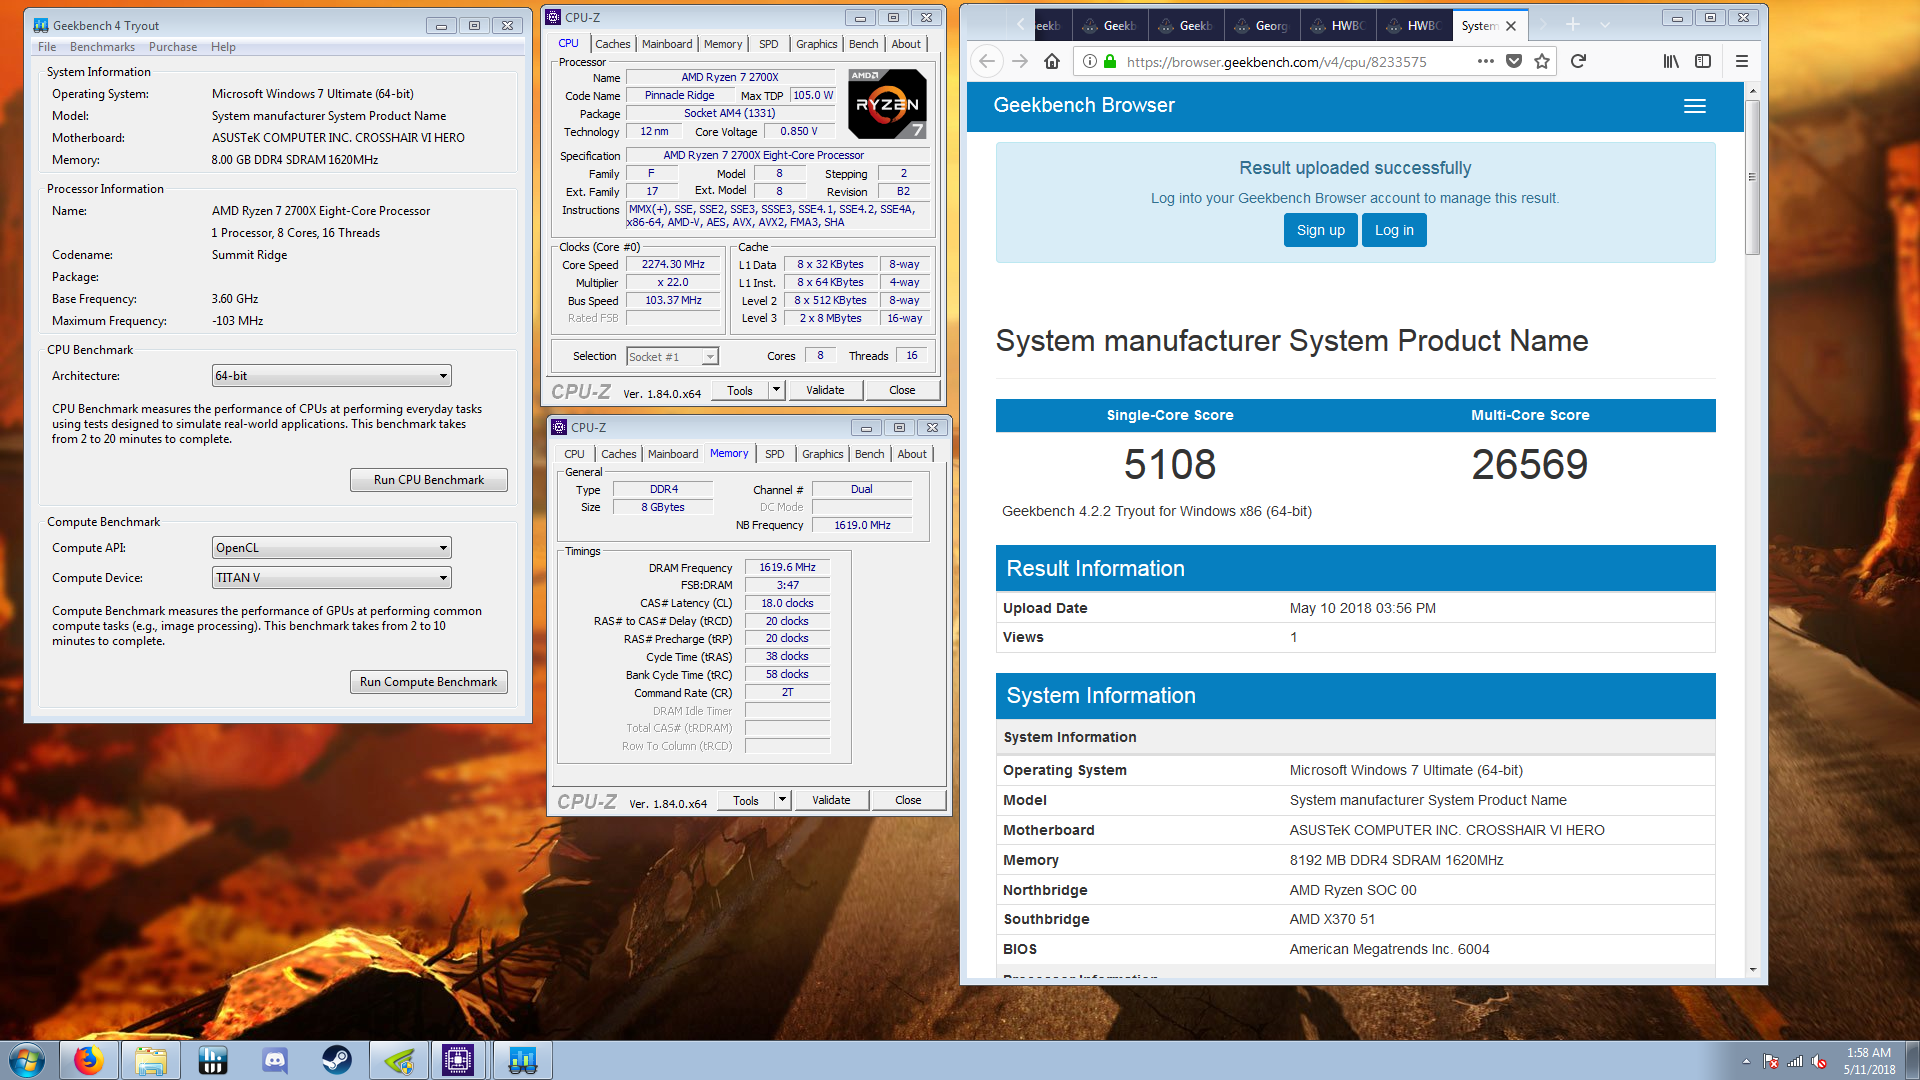Viewport: 1920px width, 1080px height.
Task: Click network signal tray icon
Action: 1795,1061
